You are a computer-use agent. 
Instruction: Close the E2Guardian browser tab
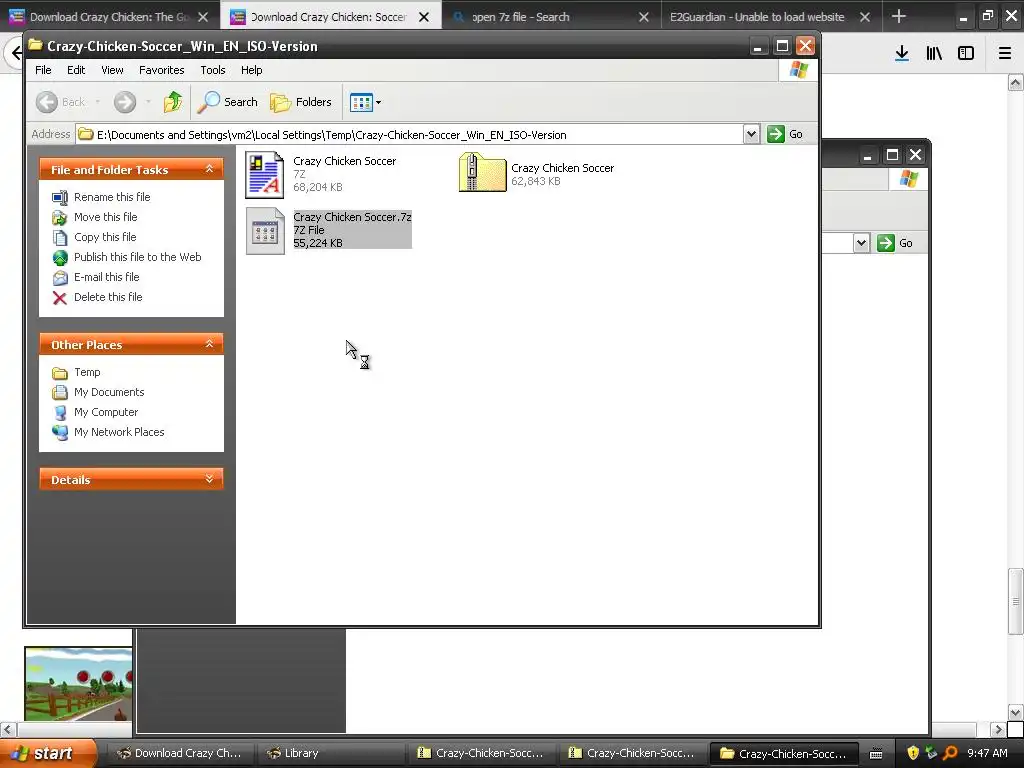865,17
